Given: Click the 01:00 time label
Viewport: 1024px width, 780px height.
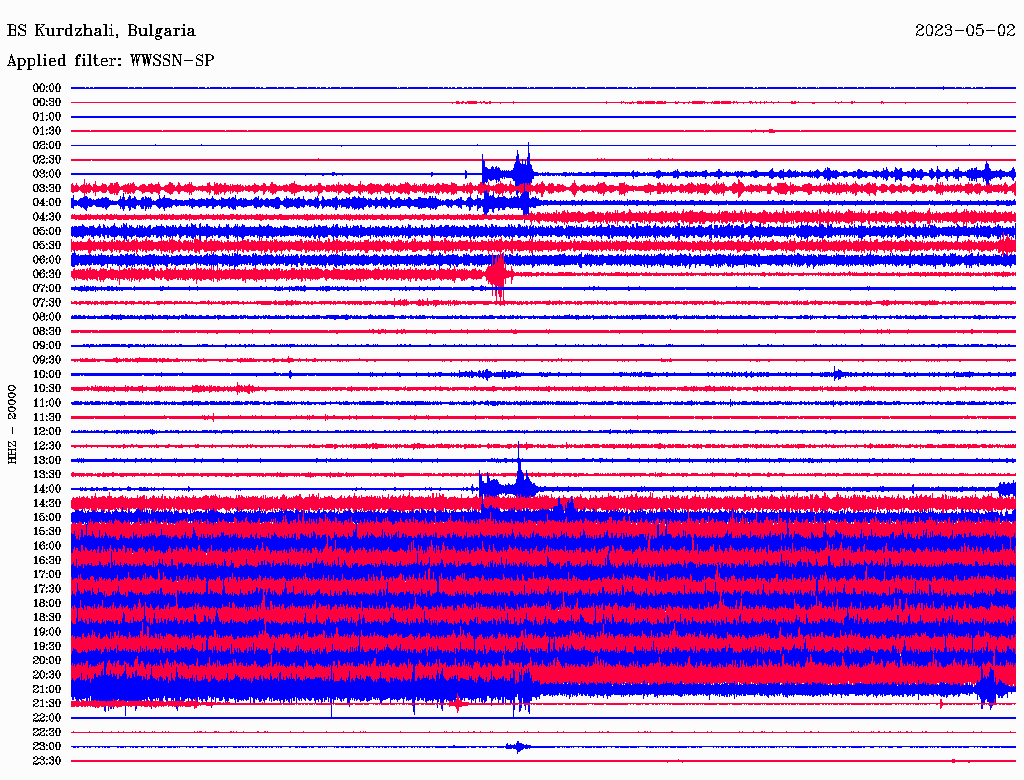Looking at the screenshot, I should click(x=47, y=116).
